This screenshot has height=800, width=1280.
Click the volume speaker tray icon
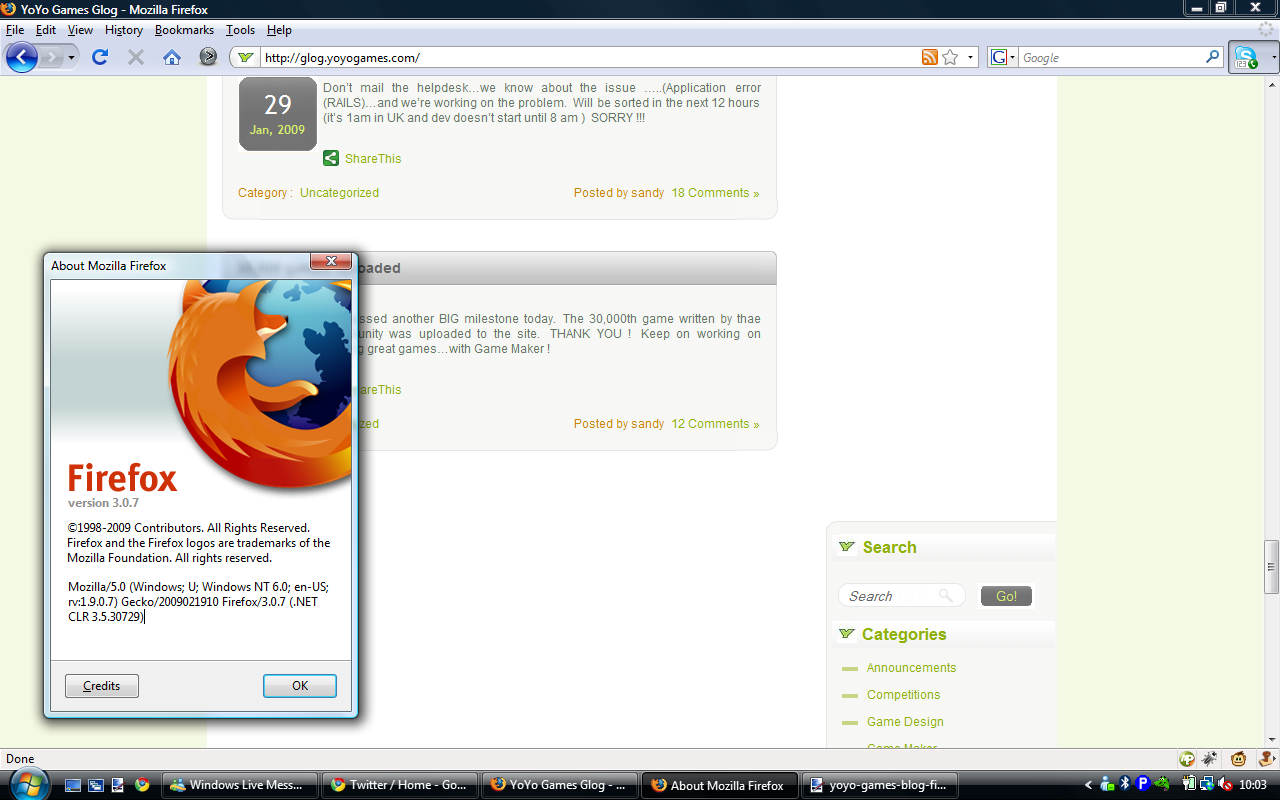click(x=1225, y=785)
